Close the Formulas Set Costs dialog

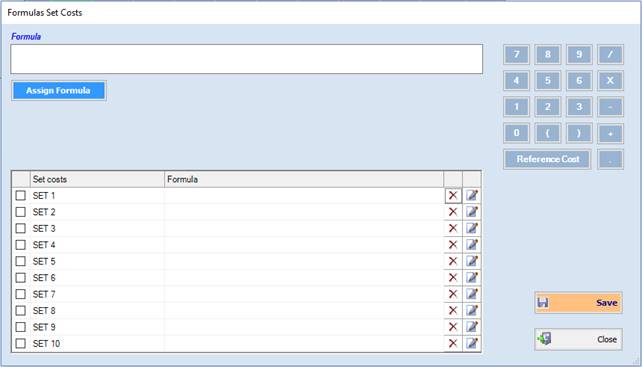[578, 339]
